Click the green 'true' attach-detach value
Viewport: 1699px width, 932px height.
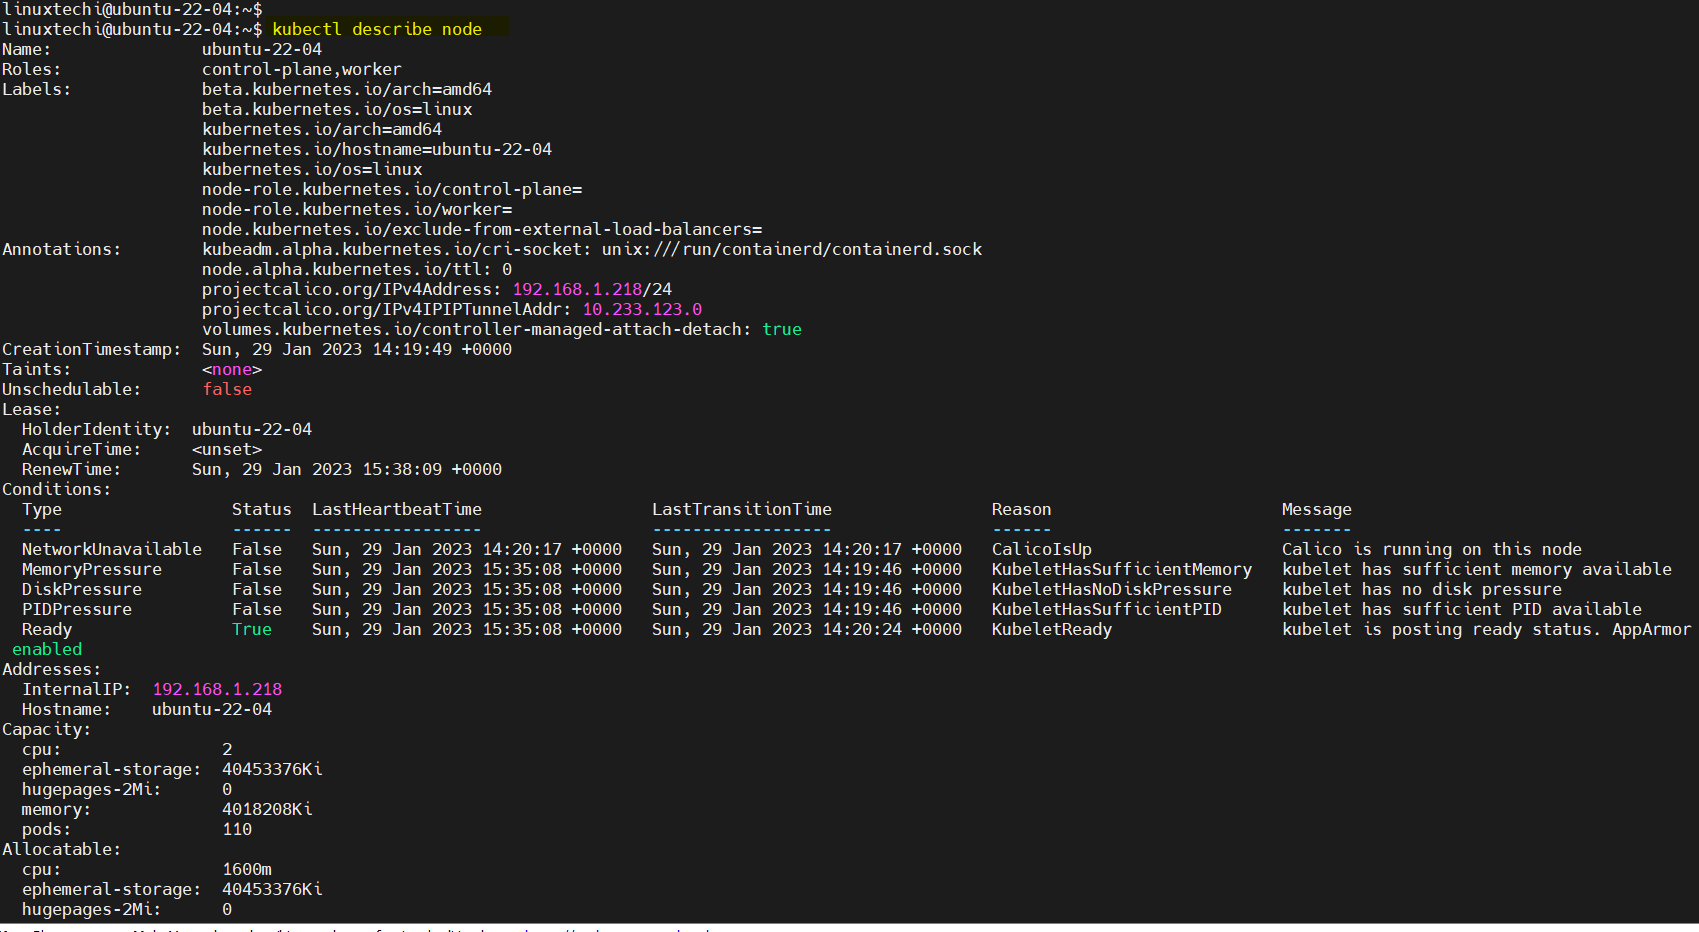782,329
